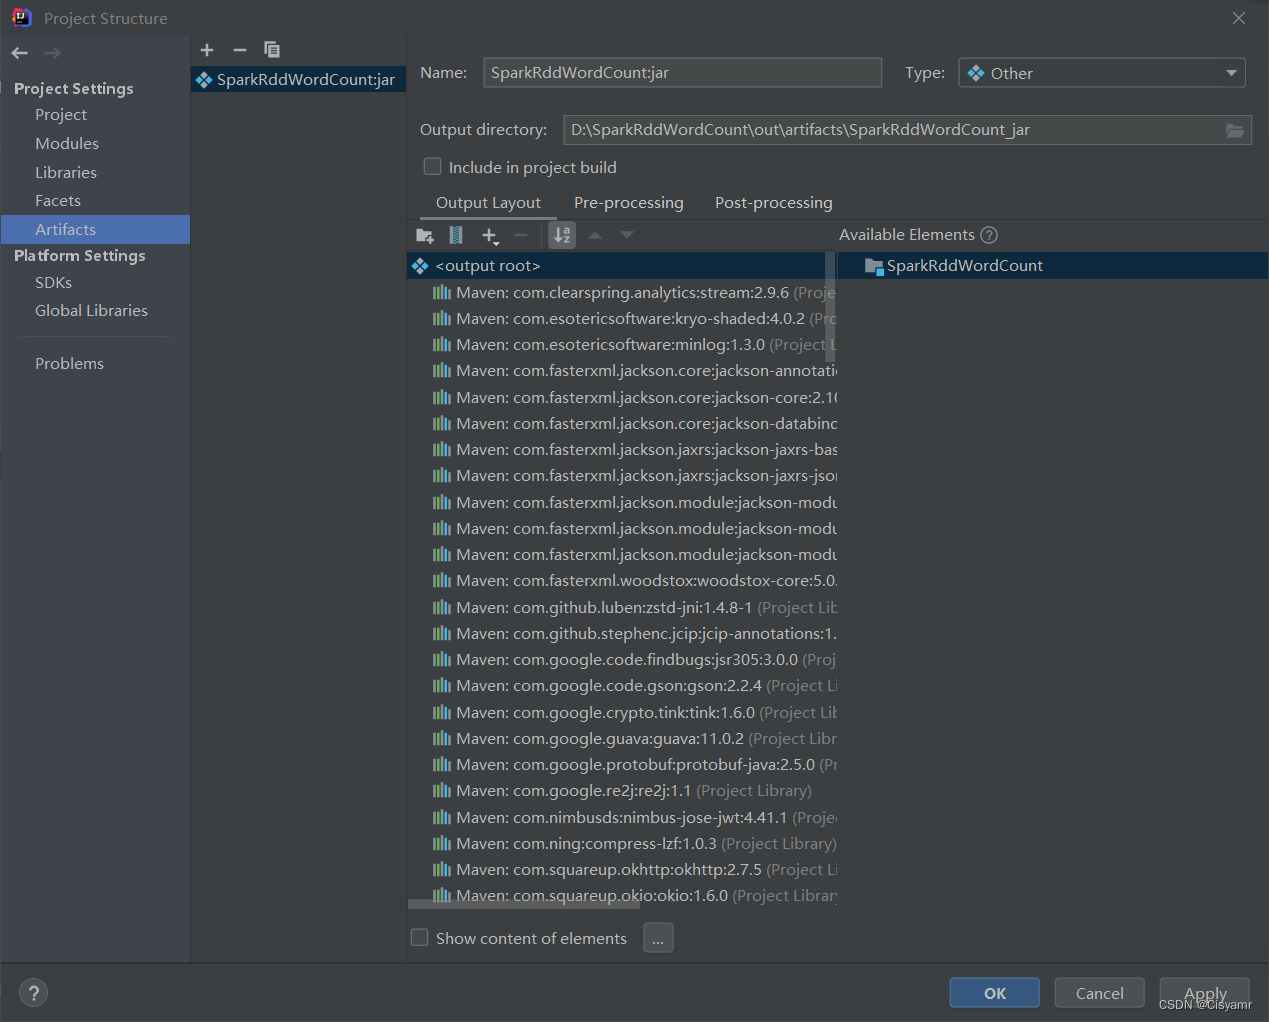Click the OK button

coord(995,993)
